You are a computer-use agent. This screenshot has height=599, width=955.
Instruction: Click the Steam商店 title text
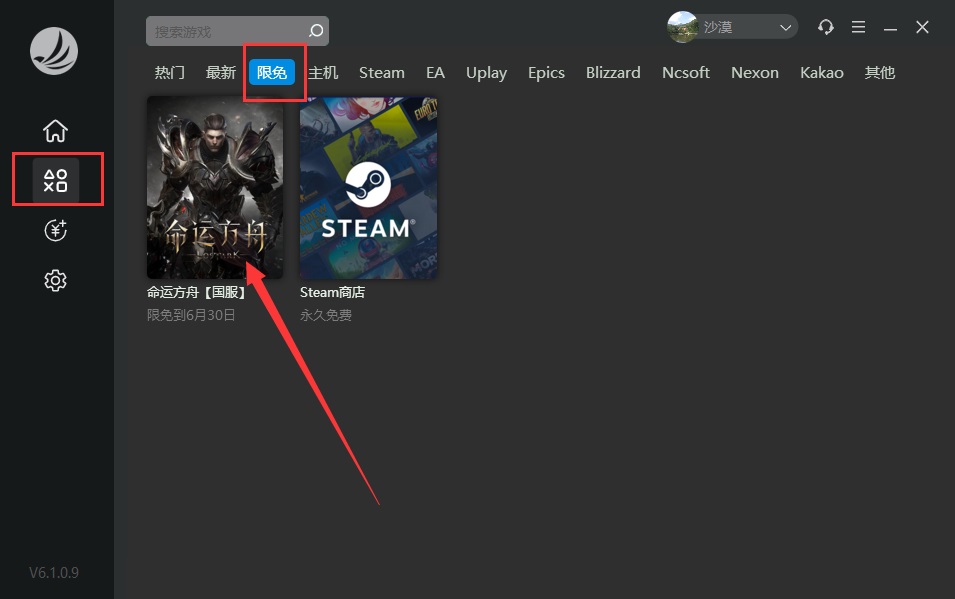point(333,292)
